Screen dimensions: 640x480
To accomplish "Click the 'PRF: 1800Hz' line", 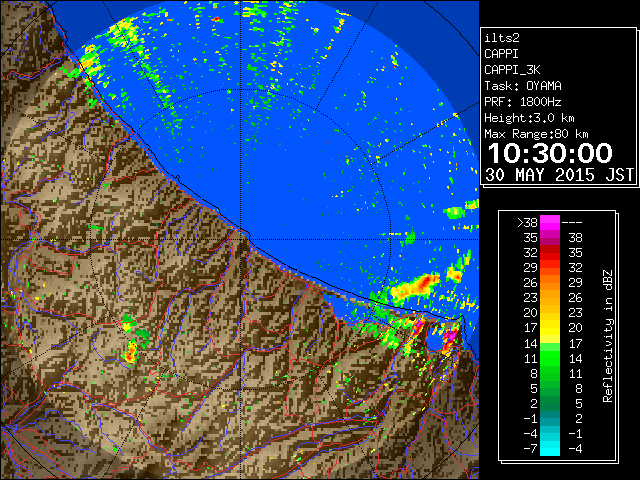I will (x=523, y=102).
